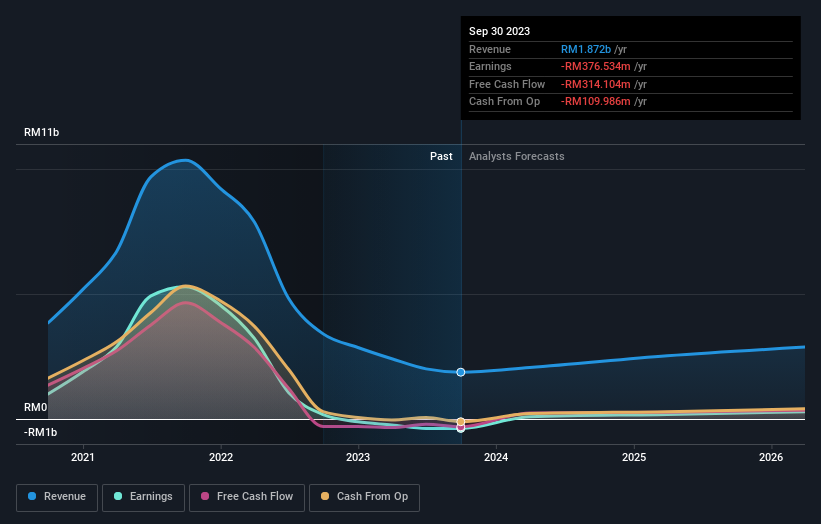Click the RM1.872b revenue value
This screenshot has width=821, height=524.
(x=586, y=49)
